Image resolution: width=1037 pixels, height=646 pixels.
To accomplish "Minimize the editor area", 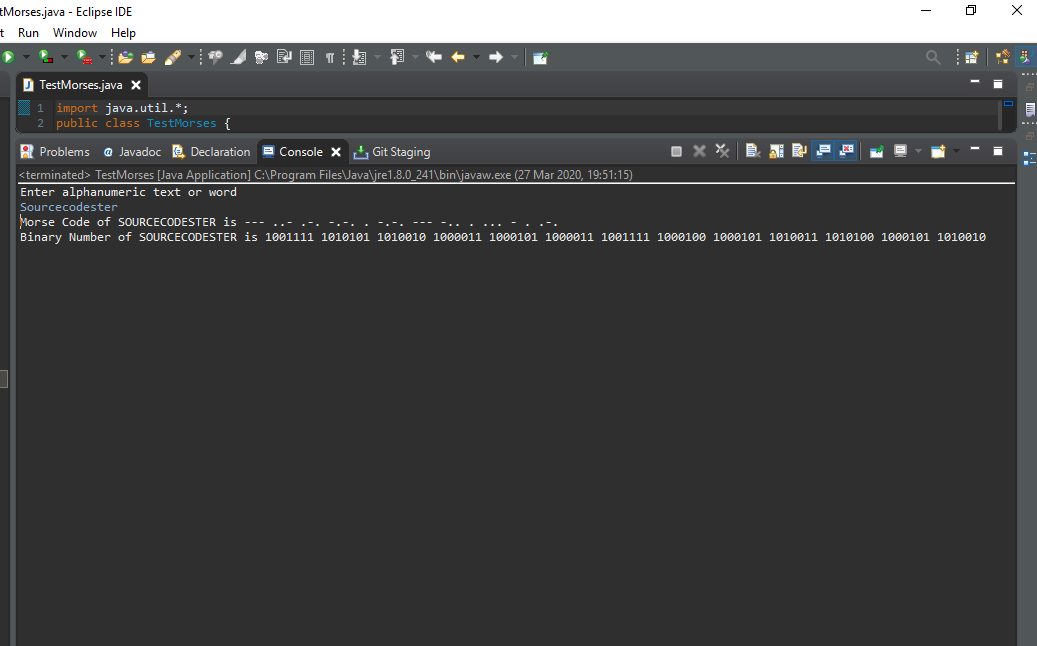I will (973, 84).
